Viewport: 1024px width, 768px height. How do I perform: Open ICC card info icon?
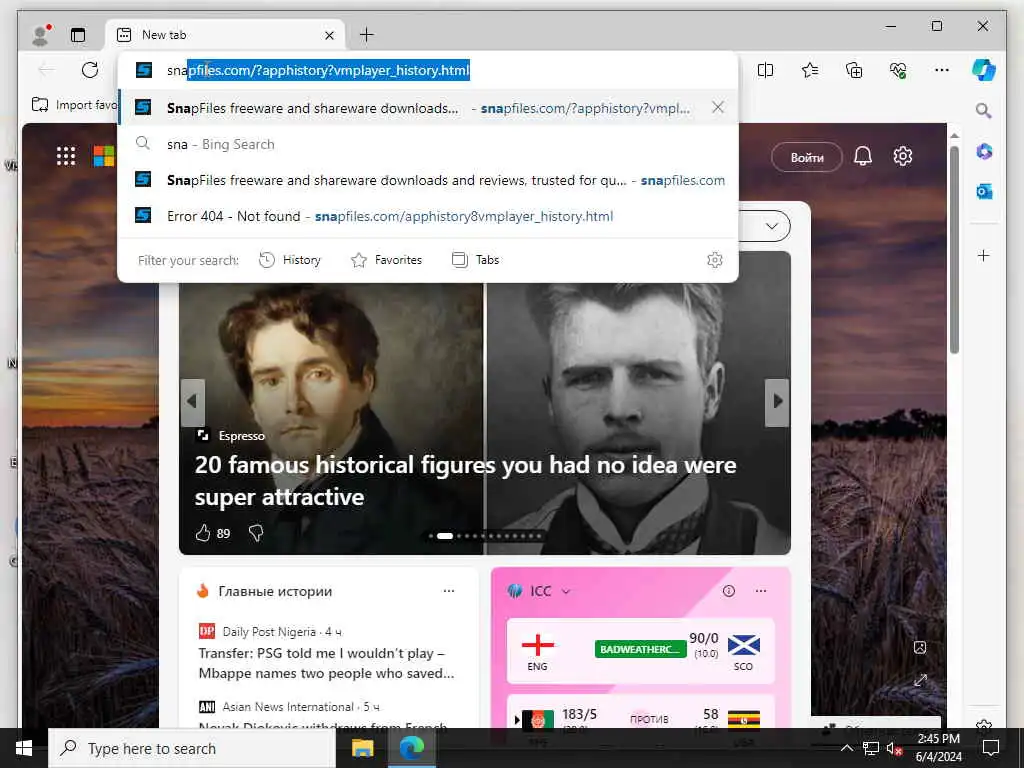(x=729, y=591)
